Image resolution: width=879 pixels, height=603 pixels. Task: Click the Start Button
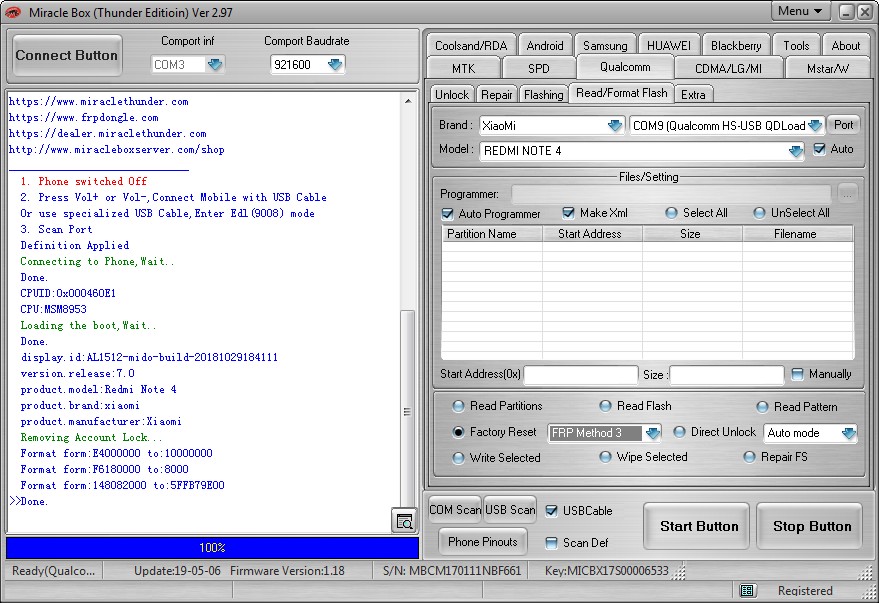click(698, 526)
